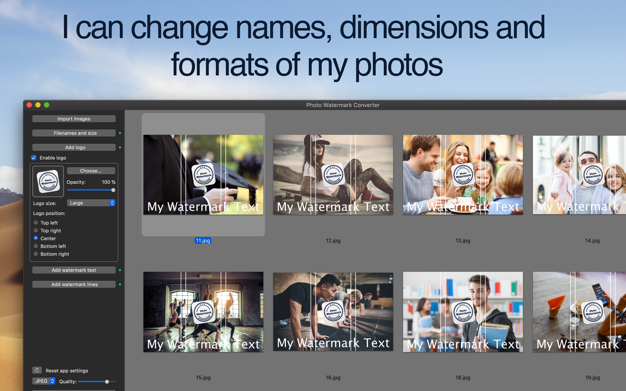
Task: Click the Reset app settings icon
Action: 37,370
